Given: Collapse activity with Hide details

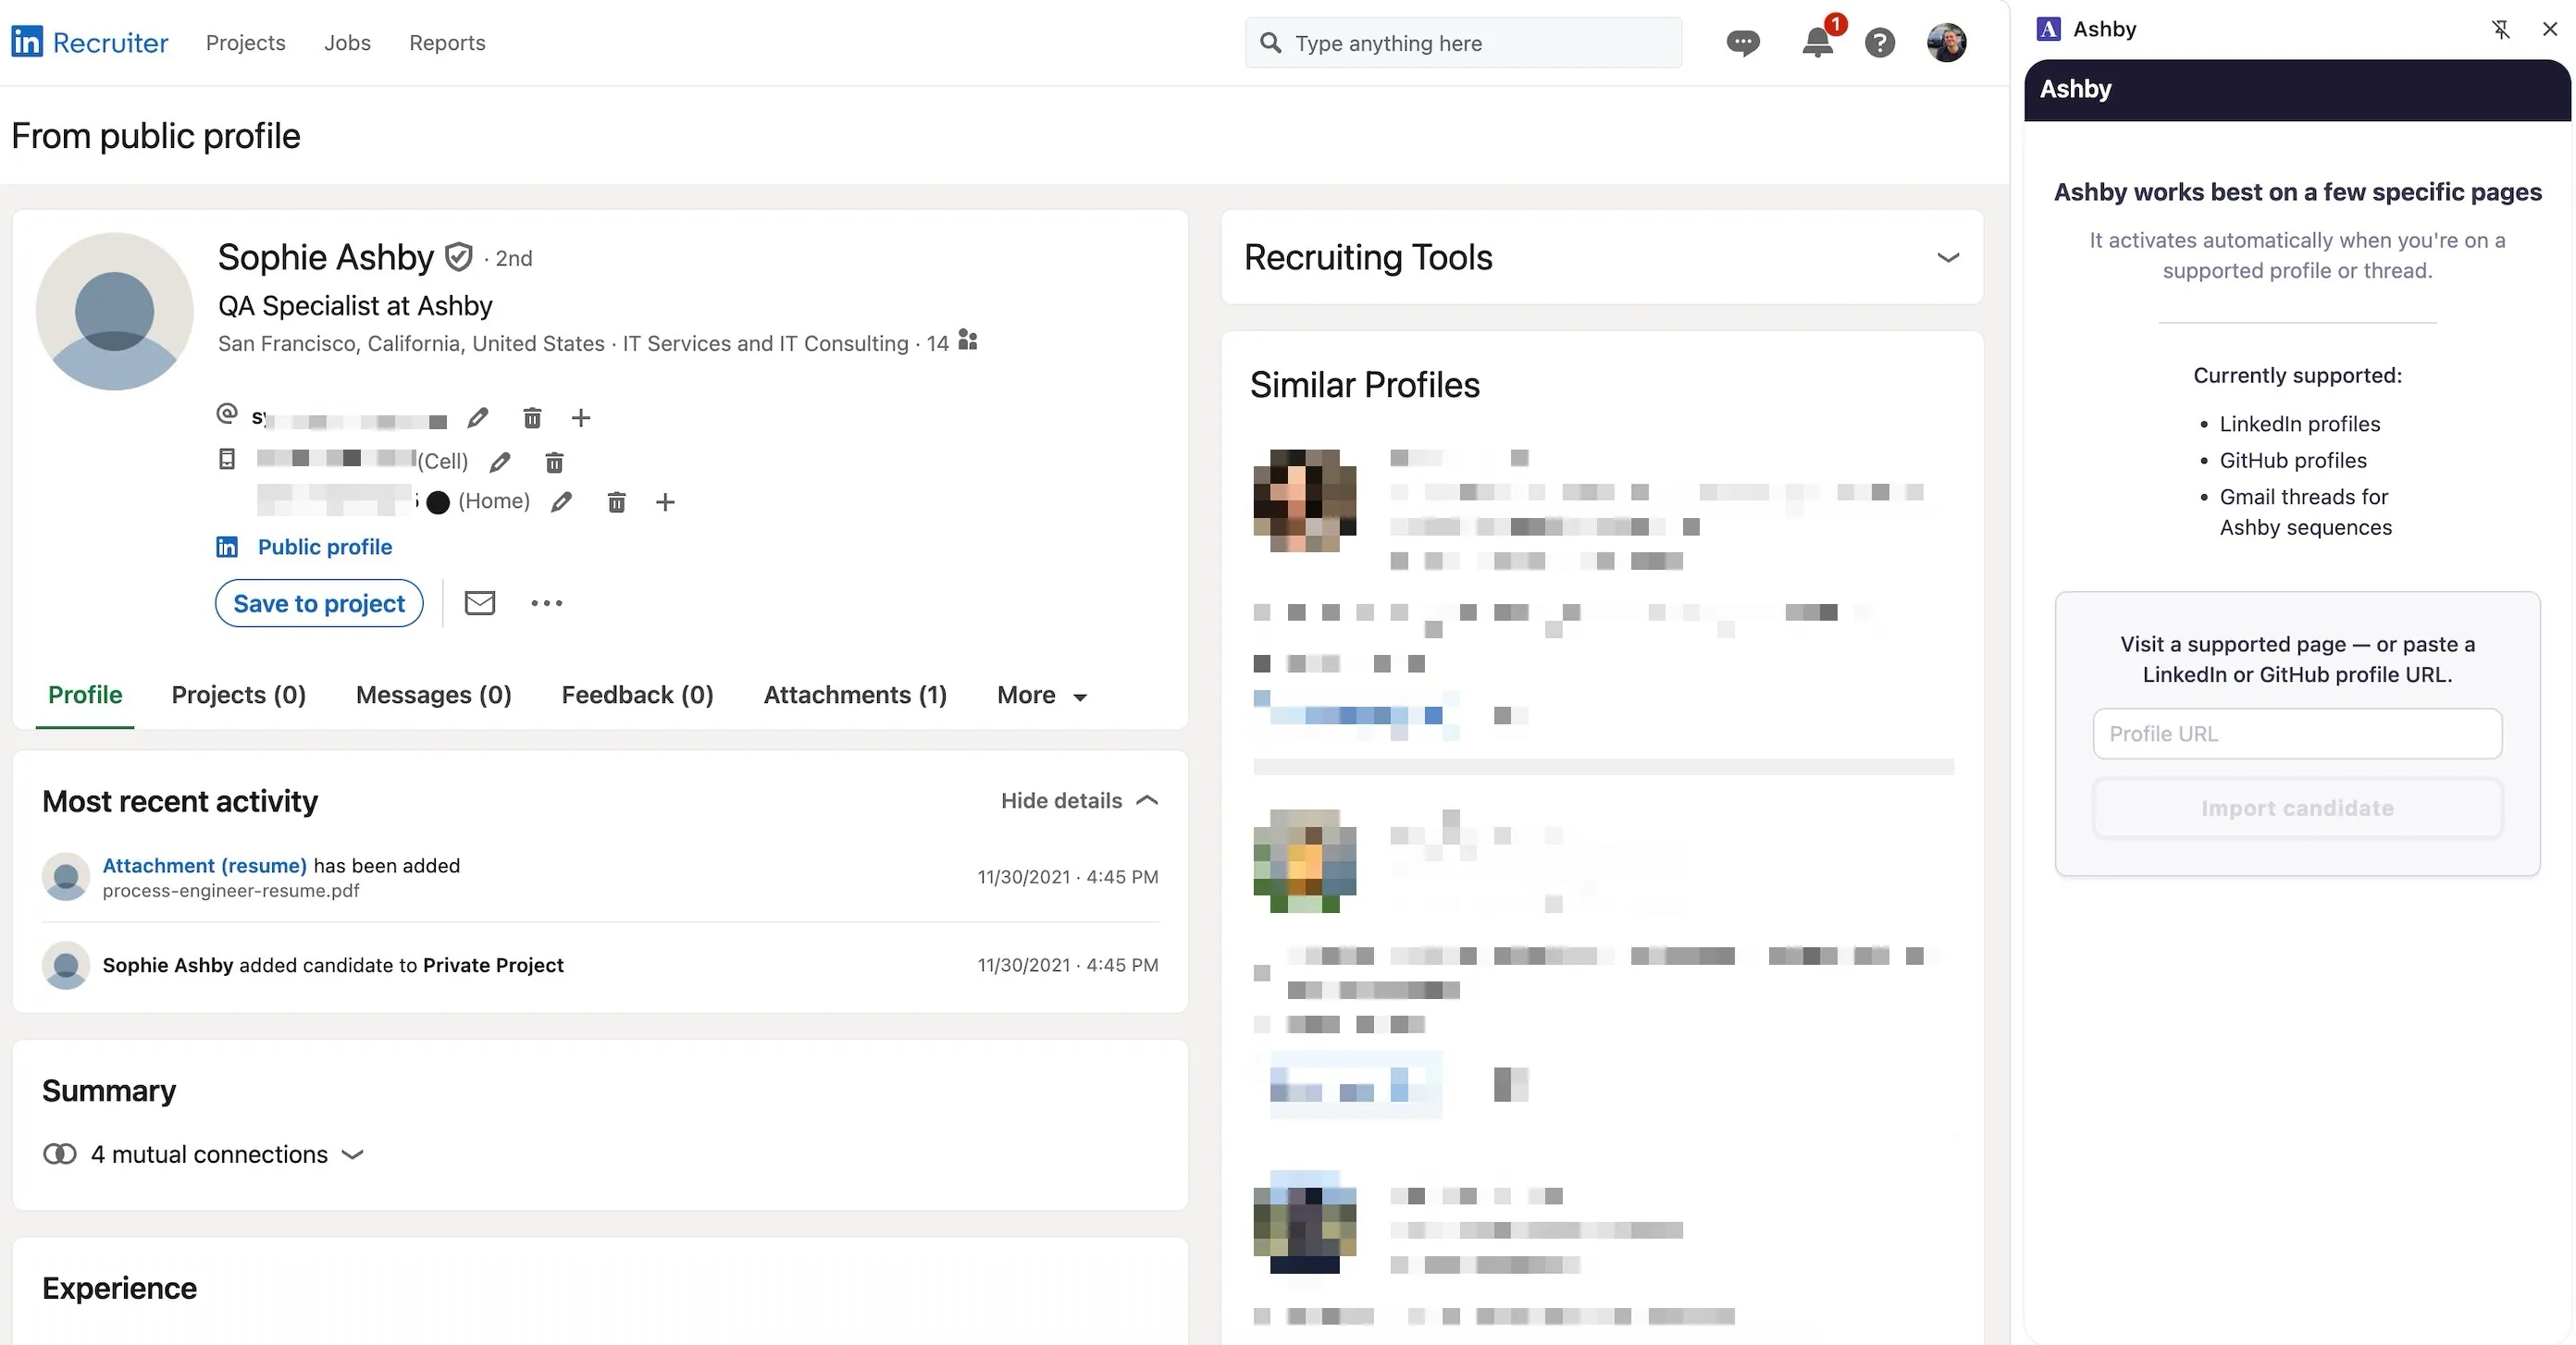Looking at the screenshot, I should click(x=1079, y=800).
